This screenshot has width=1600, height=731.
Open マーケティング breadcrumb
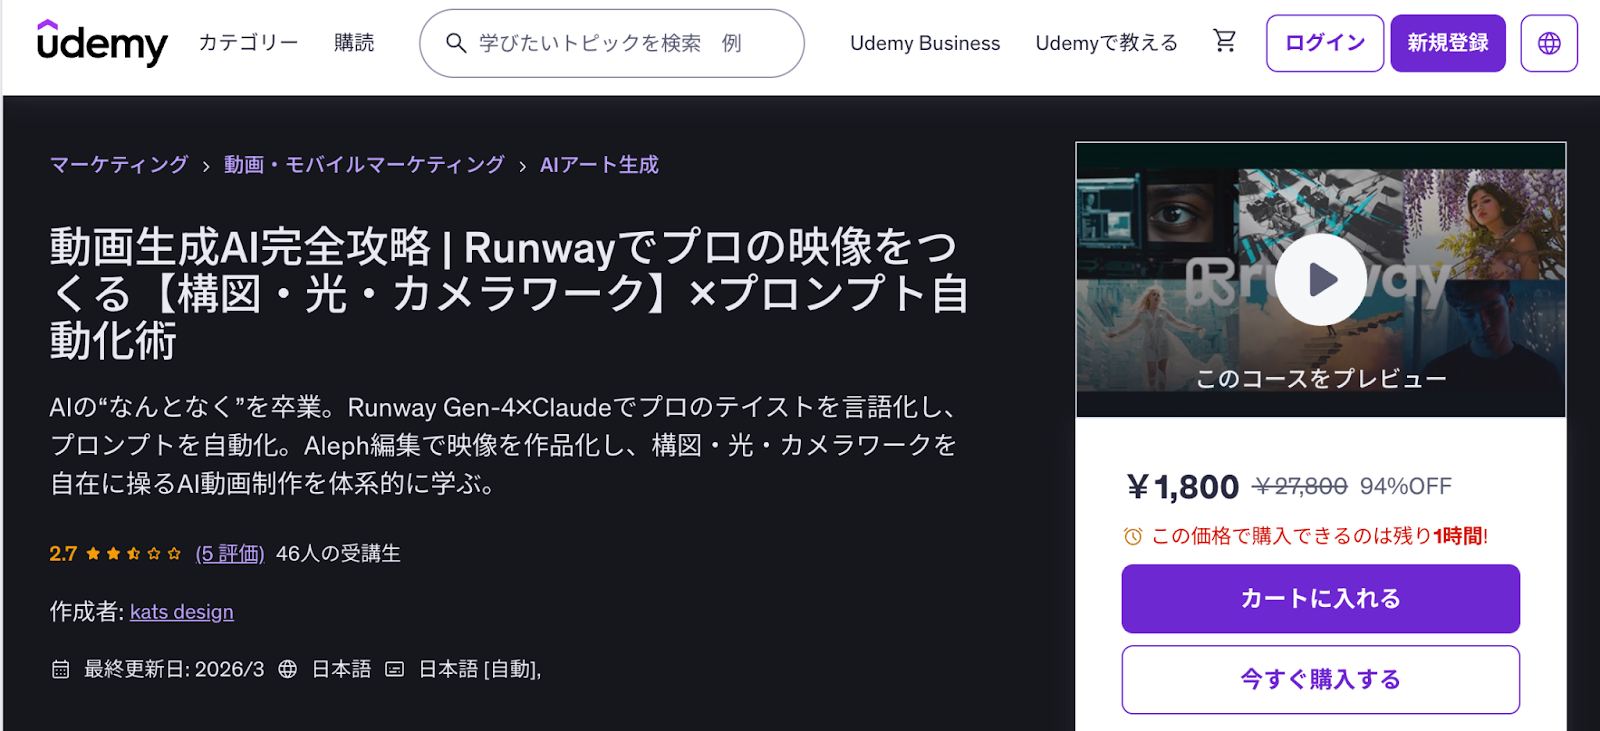click(119, 165)
